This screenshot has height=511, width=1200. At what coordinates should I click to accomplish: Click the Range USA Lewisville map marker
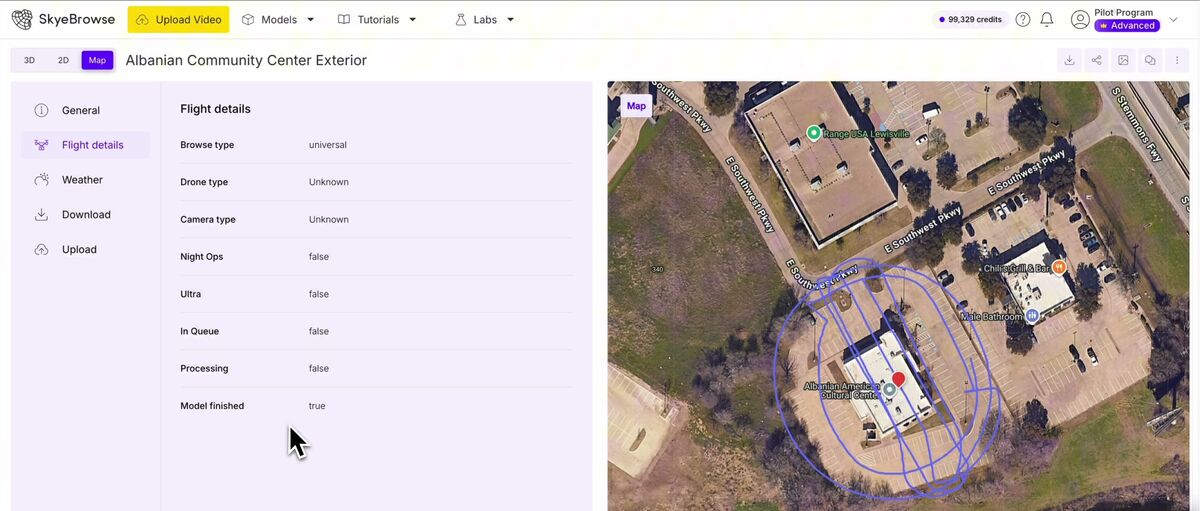point(814,133)
